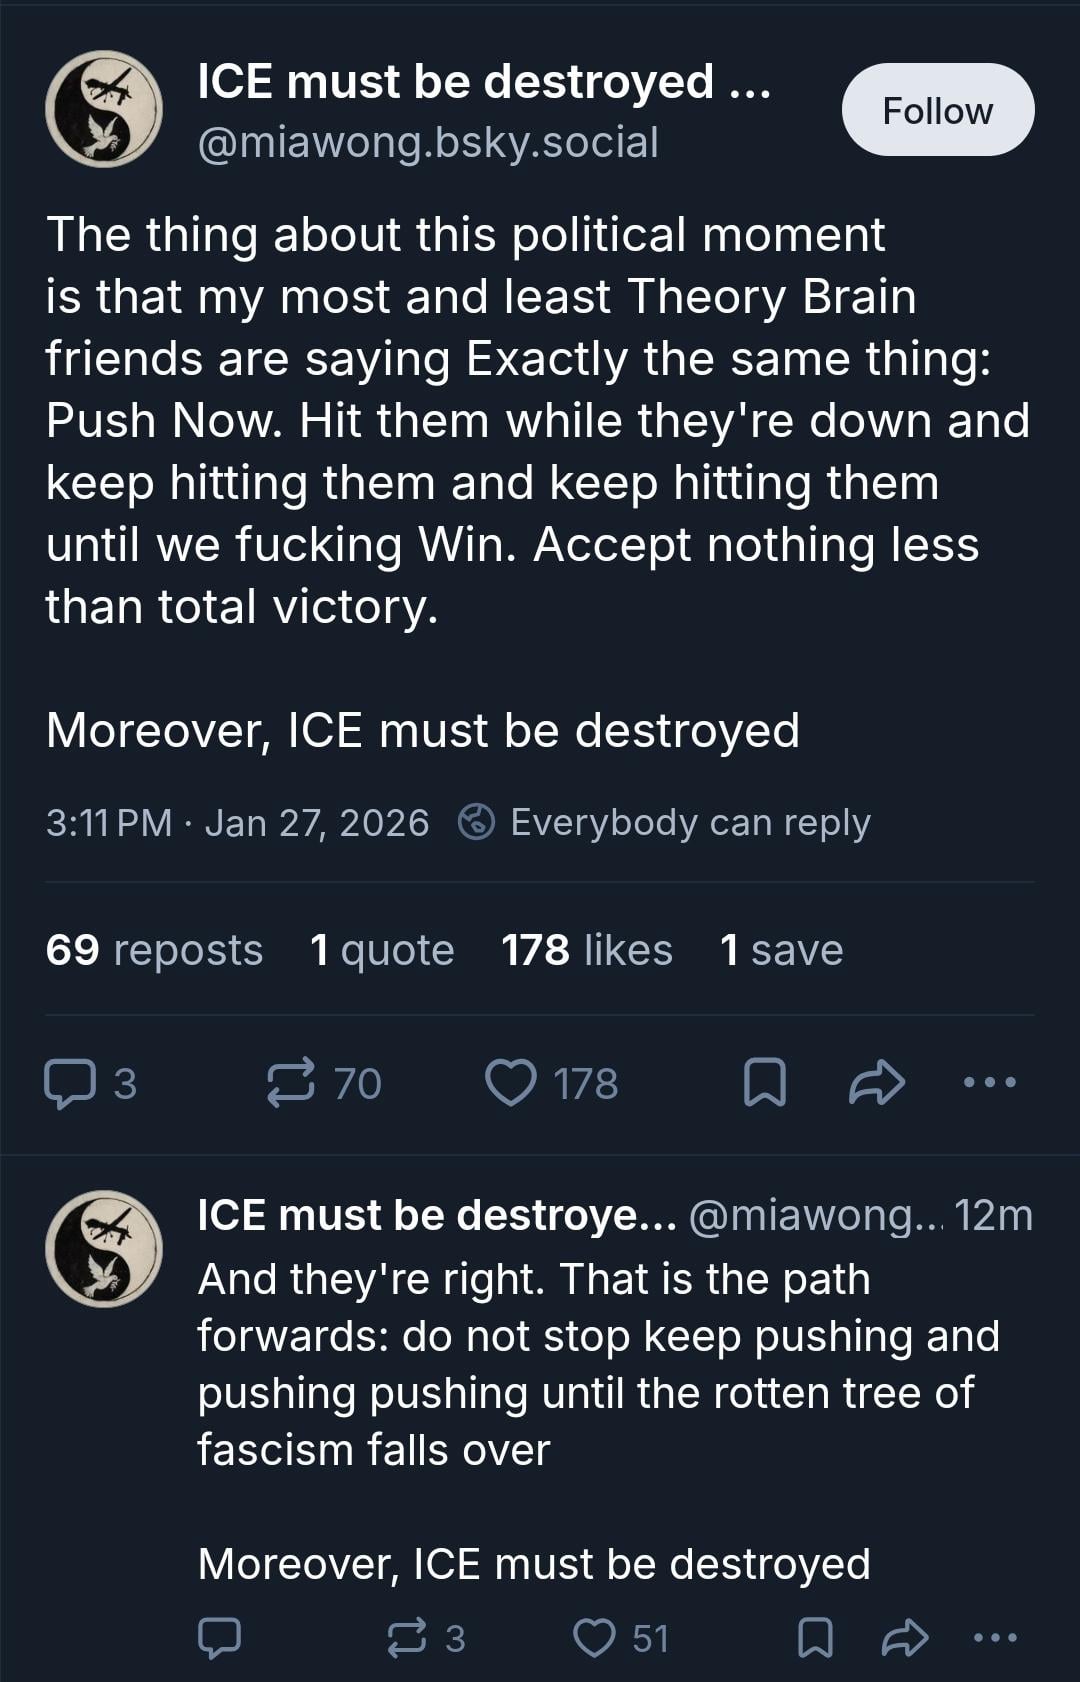This screenshot has height=1682, width=1080.
Task: Click the globe icon beside Everybody can reply
Action: click(x=476, y=822)
